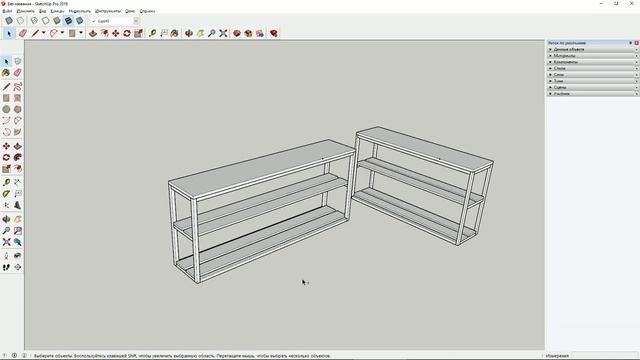The width and height of the screenshot is (640, 360).
Task: Select the Axes tool
Action: 6,205
